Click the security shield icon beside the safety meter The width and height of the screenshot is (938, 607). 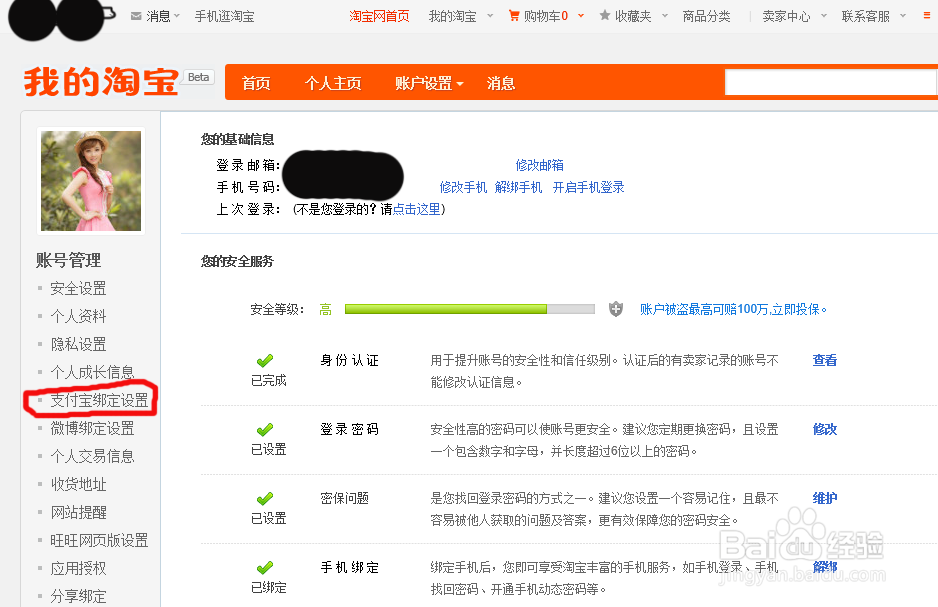[614, 309]
